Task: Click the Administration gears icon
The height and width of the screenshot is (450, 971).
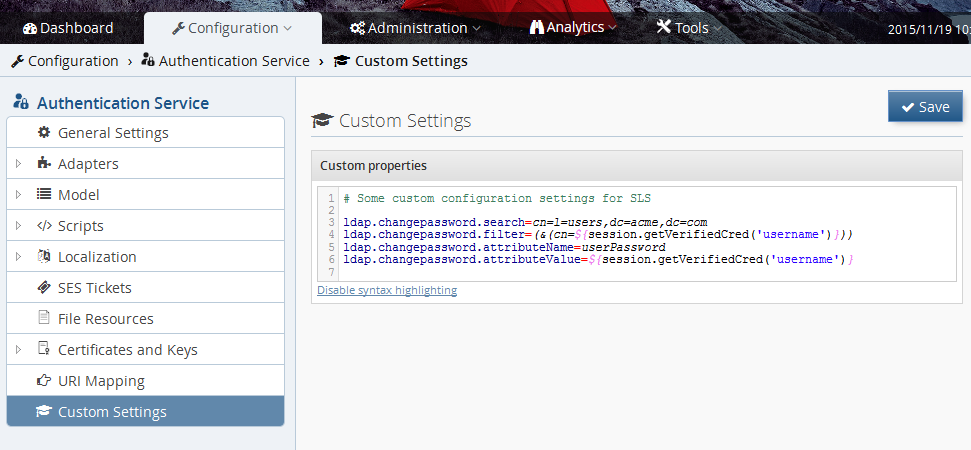Action: pos(357,28)
